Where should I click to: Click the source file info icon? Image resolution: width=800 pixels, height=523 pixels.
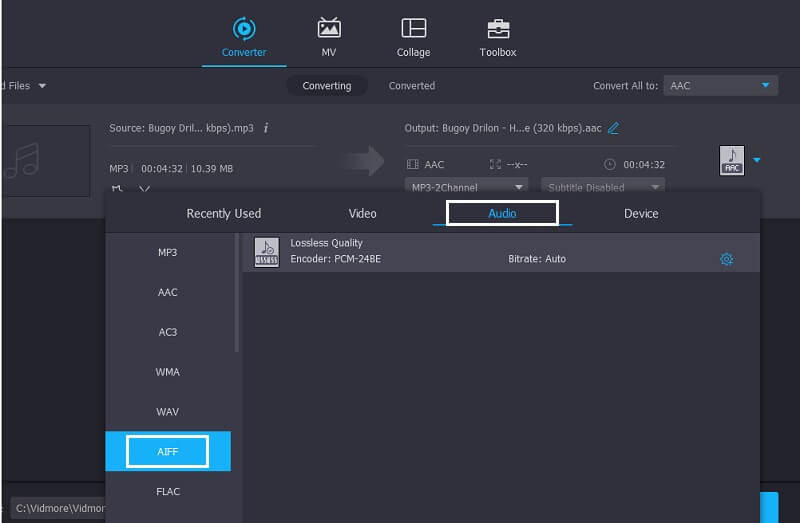pyautogui.click(x=266, y=128)
